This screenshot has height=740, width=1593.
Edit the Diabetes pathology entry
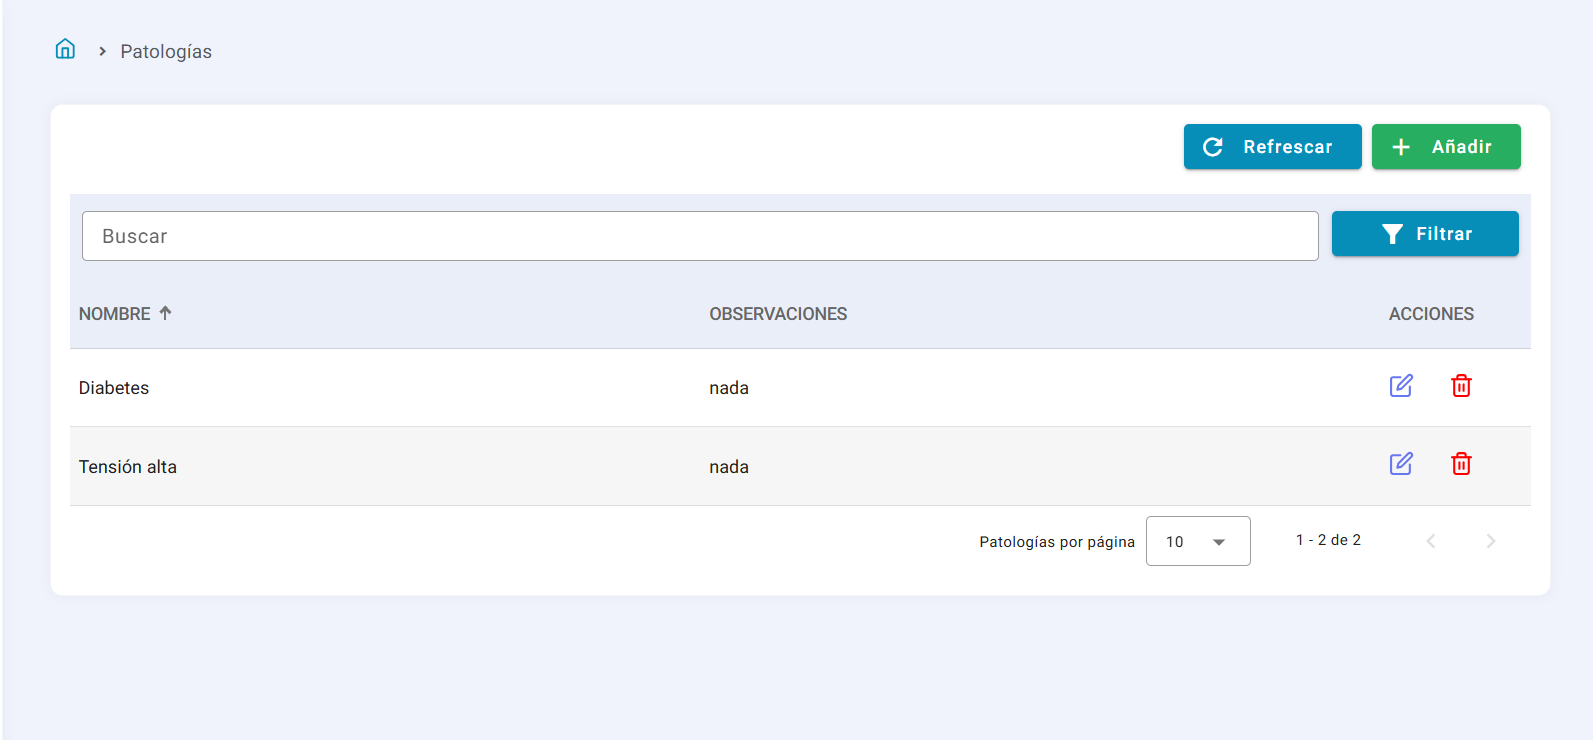1401,386
